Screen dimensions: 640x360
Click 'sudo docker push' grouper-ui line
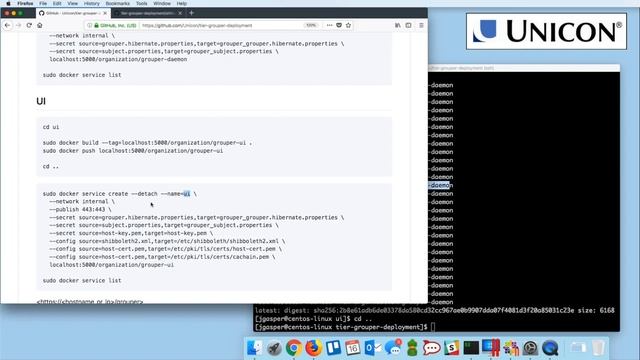click(x=133, y=151)
